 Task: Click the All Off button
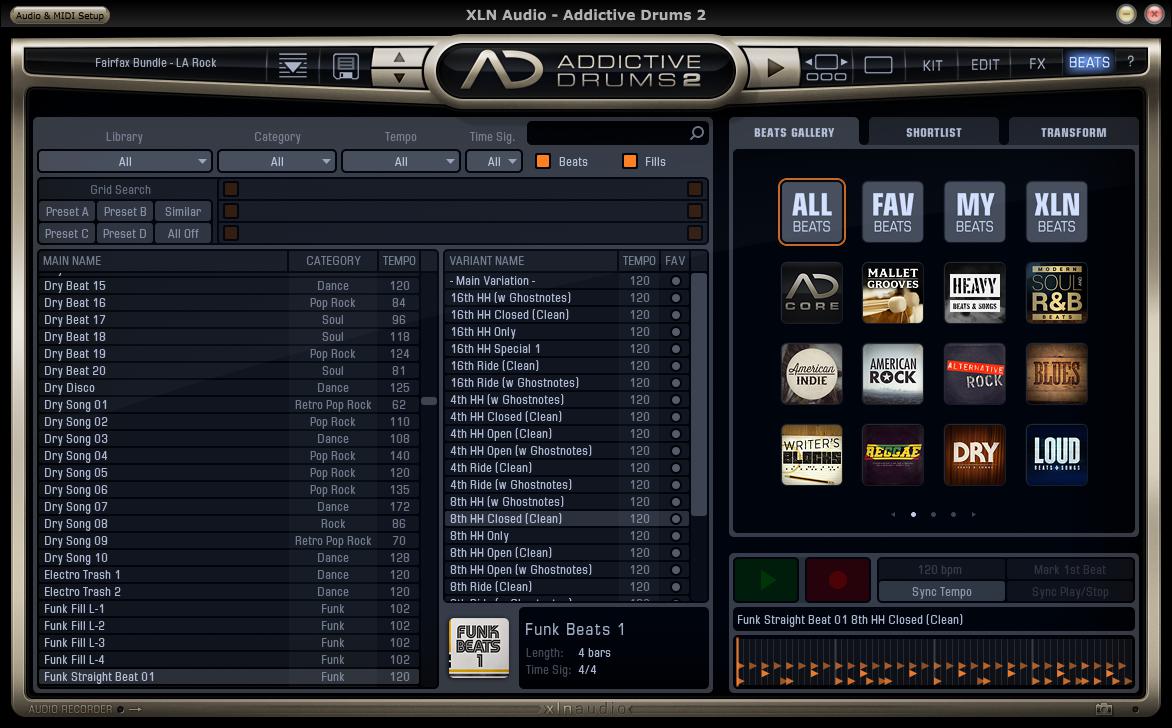pyautogui.click(x=183, y=233)
